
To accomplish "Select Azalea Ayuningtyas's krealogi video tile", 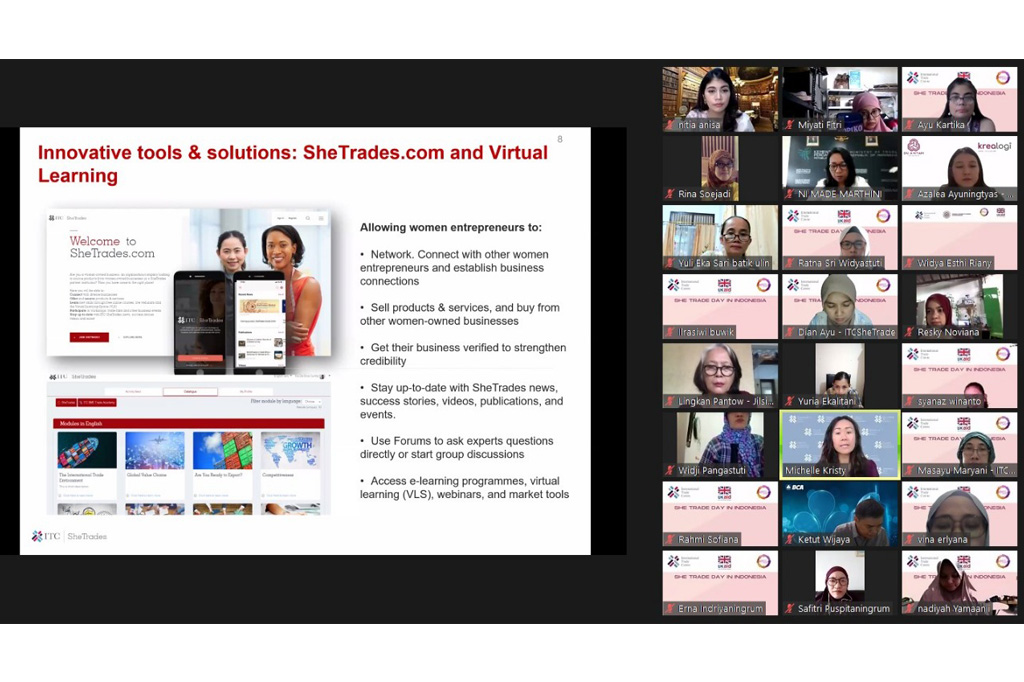I will click(959, 169).
